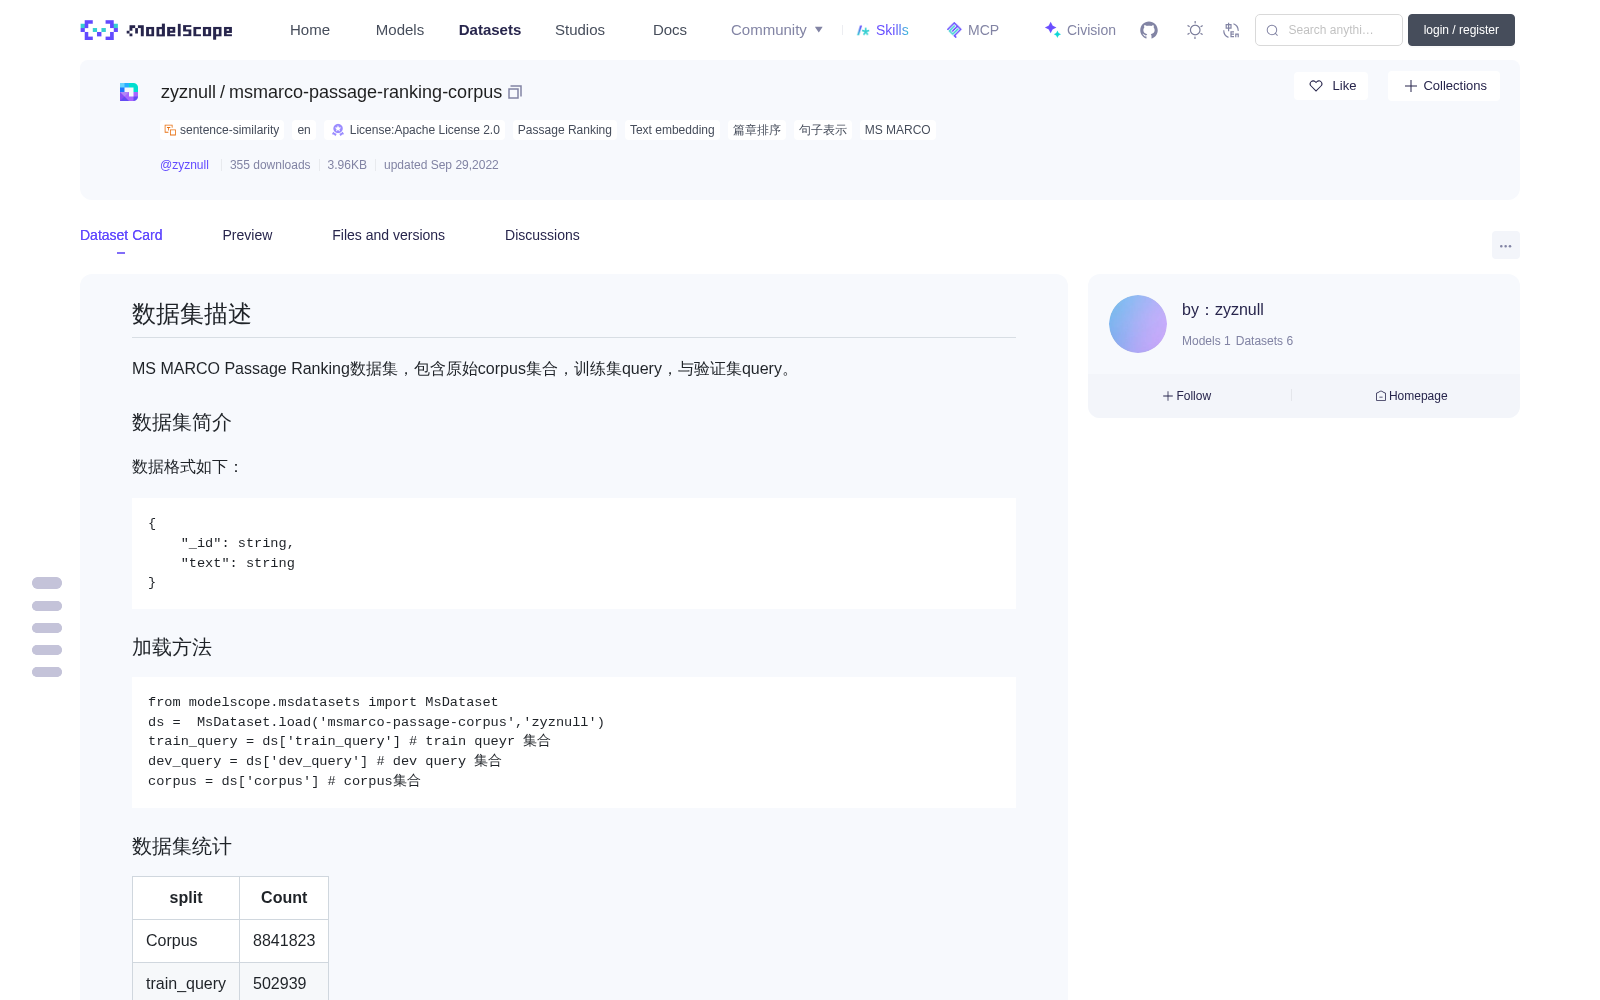This screenshot has height=1000, width=1600.
Task: Click the search magnifier icon
Action: 1272,30
